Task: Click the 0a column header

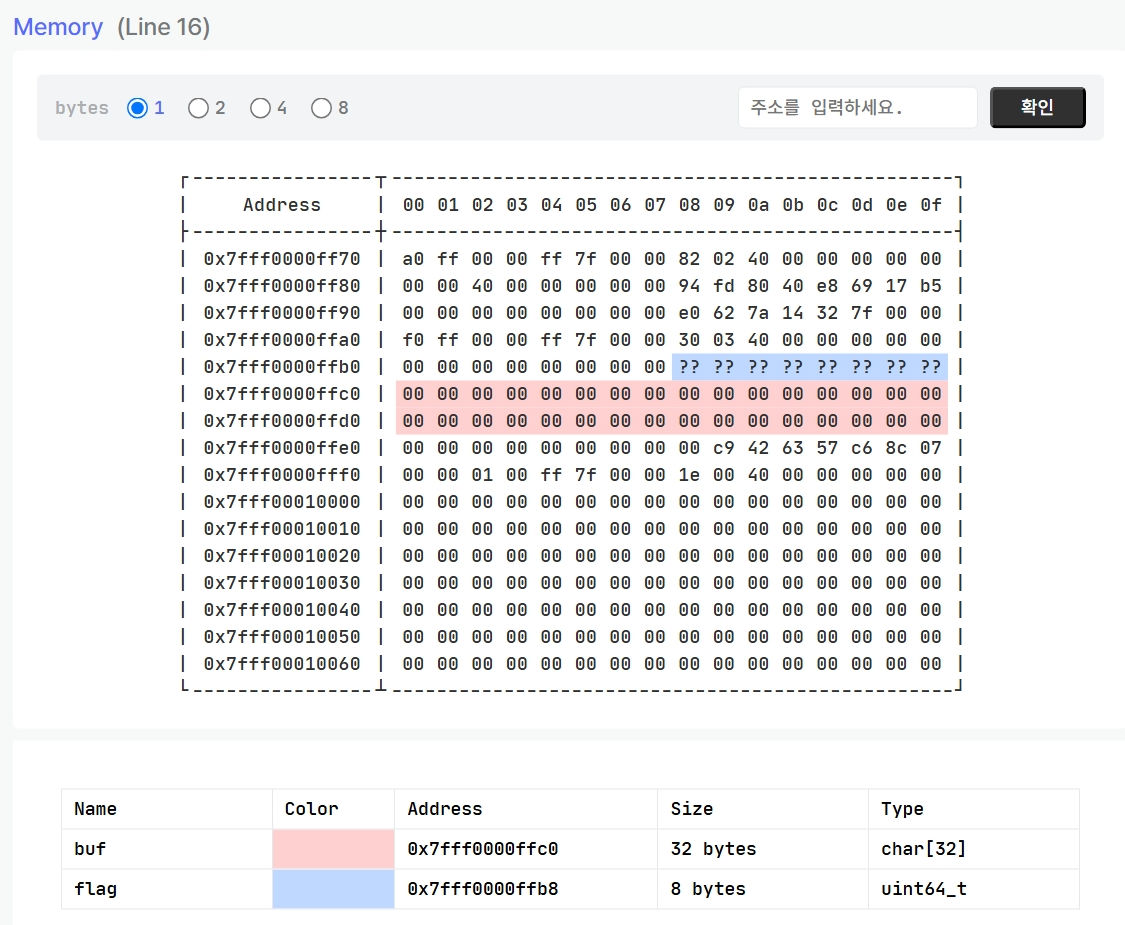Action: pos(758,205)
